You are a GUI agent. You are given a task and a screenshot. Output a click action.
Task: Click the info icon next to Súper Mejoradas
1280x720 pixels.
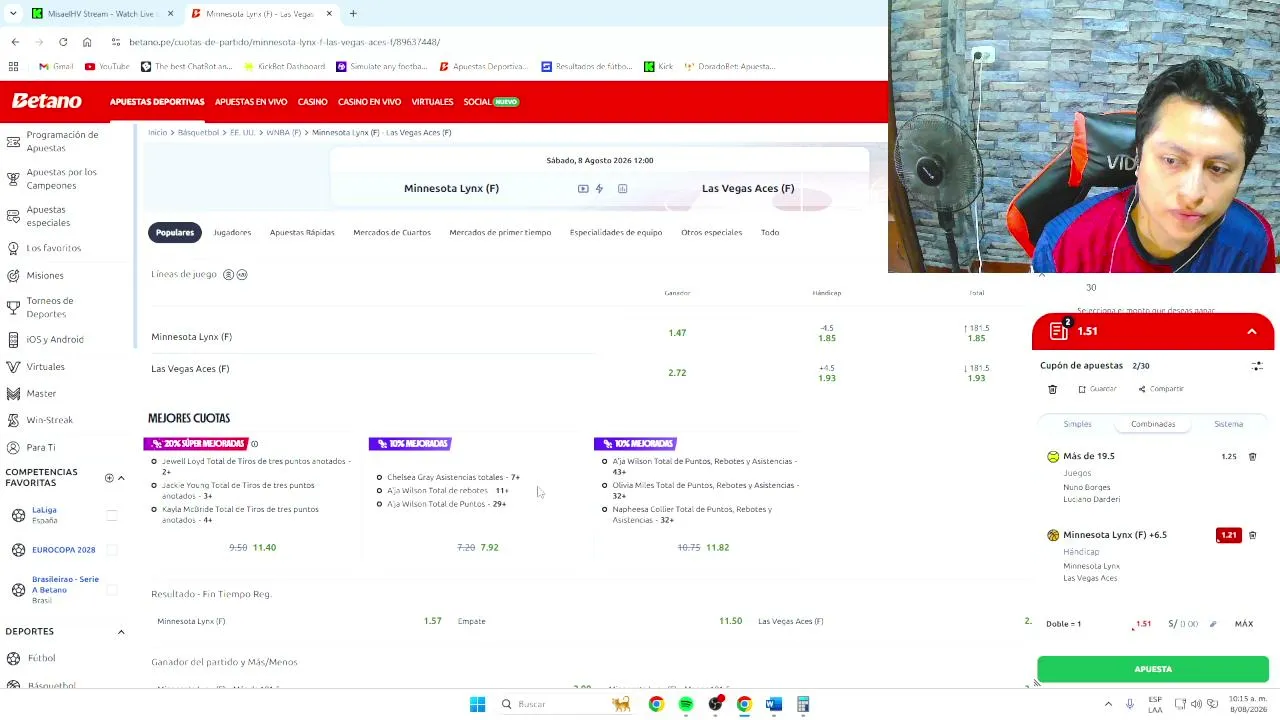(x=254, y=444)
